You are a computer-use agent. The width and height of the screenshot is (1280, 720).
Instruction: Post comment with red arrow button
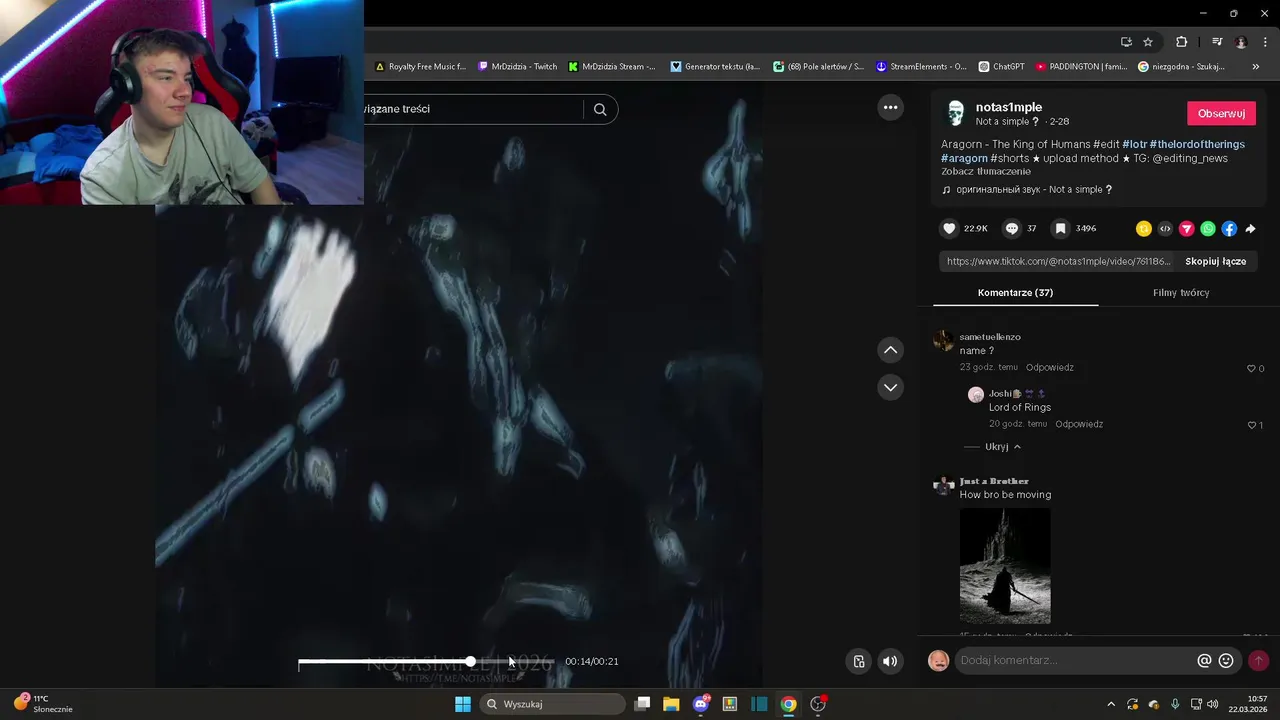coord(1258,660)
